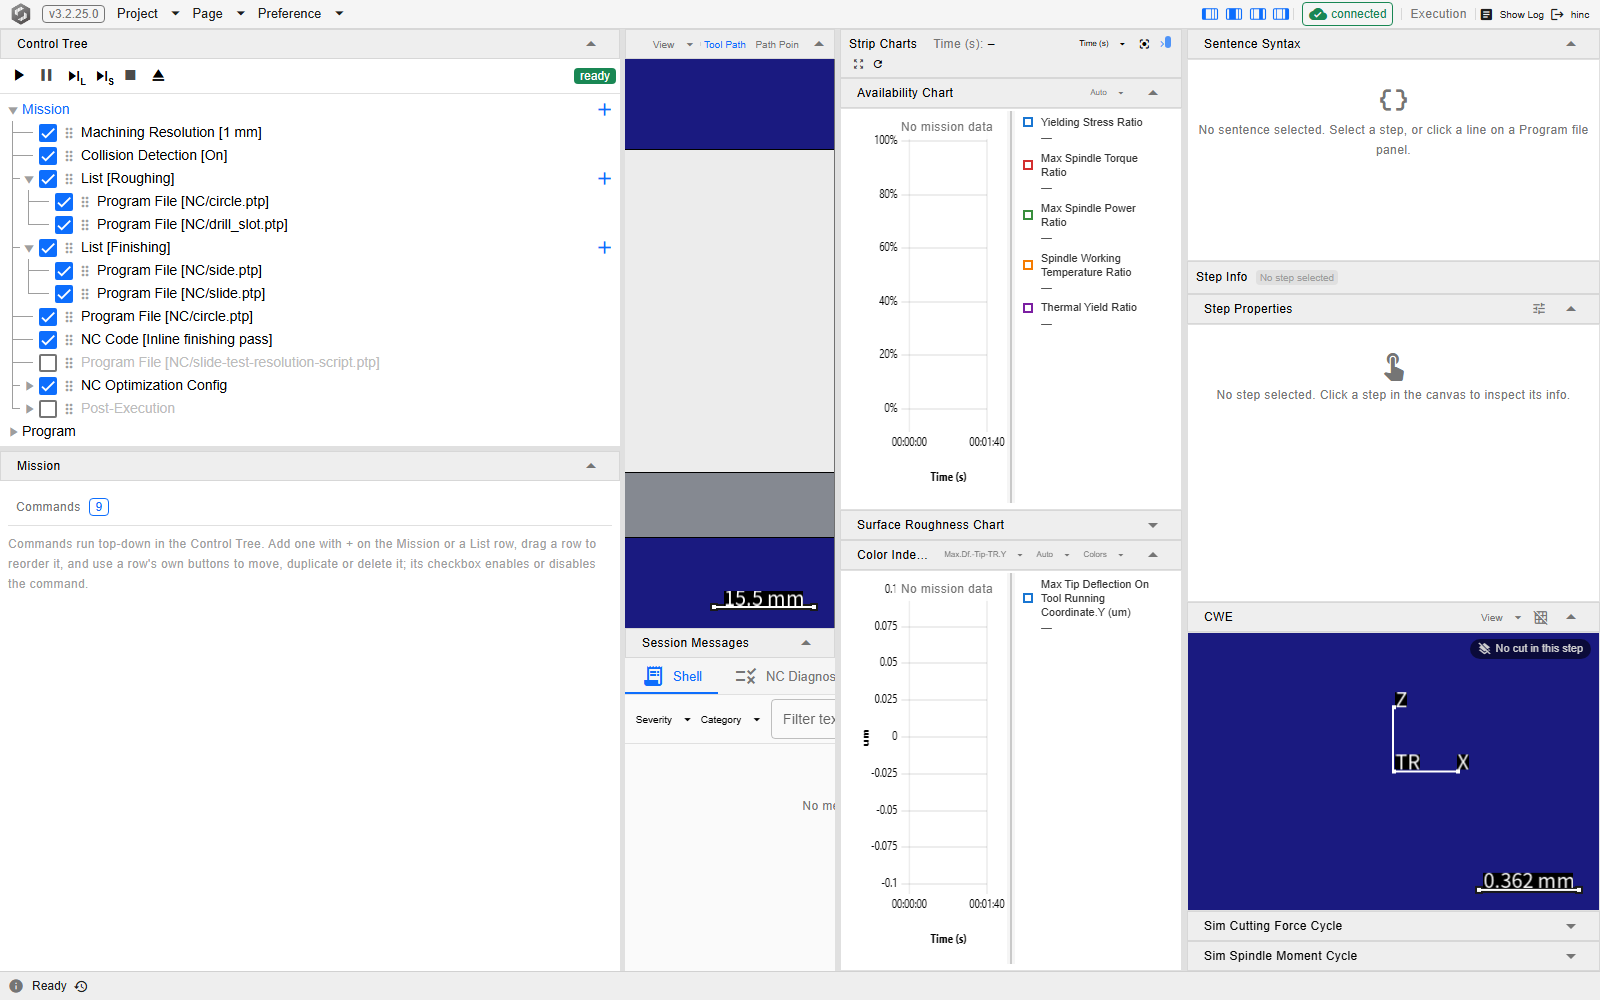Click the CWE grid toggle icon
This screenshot has height=1000, width=1600.
(1540, 617)
